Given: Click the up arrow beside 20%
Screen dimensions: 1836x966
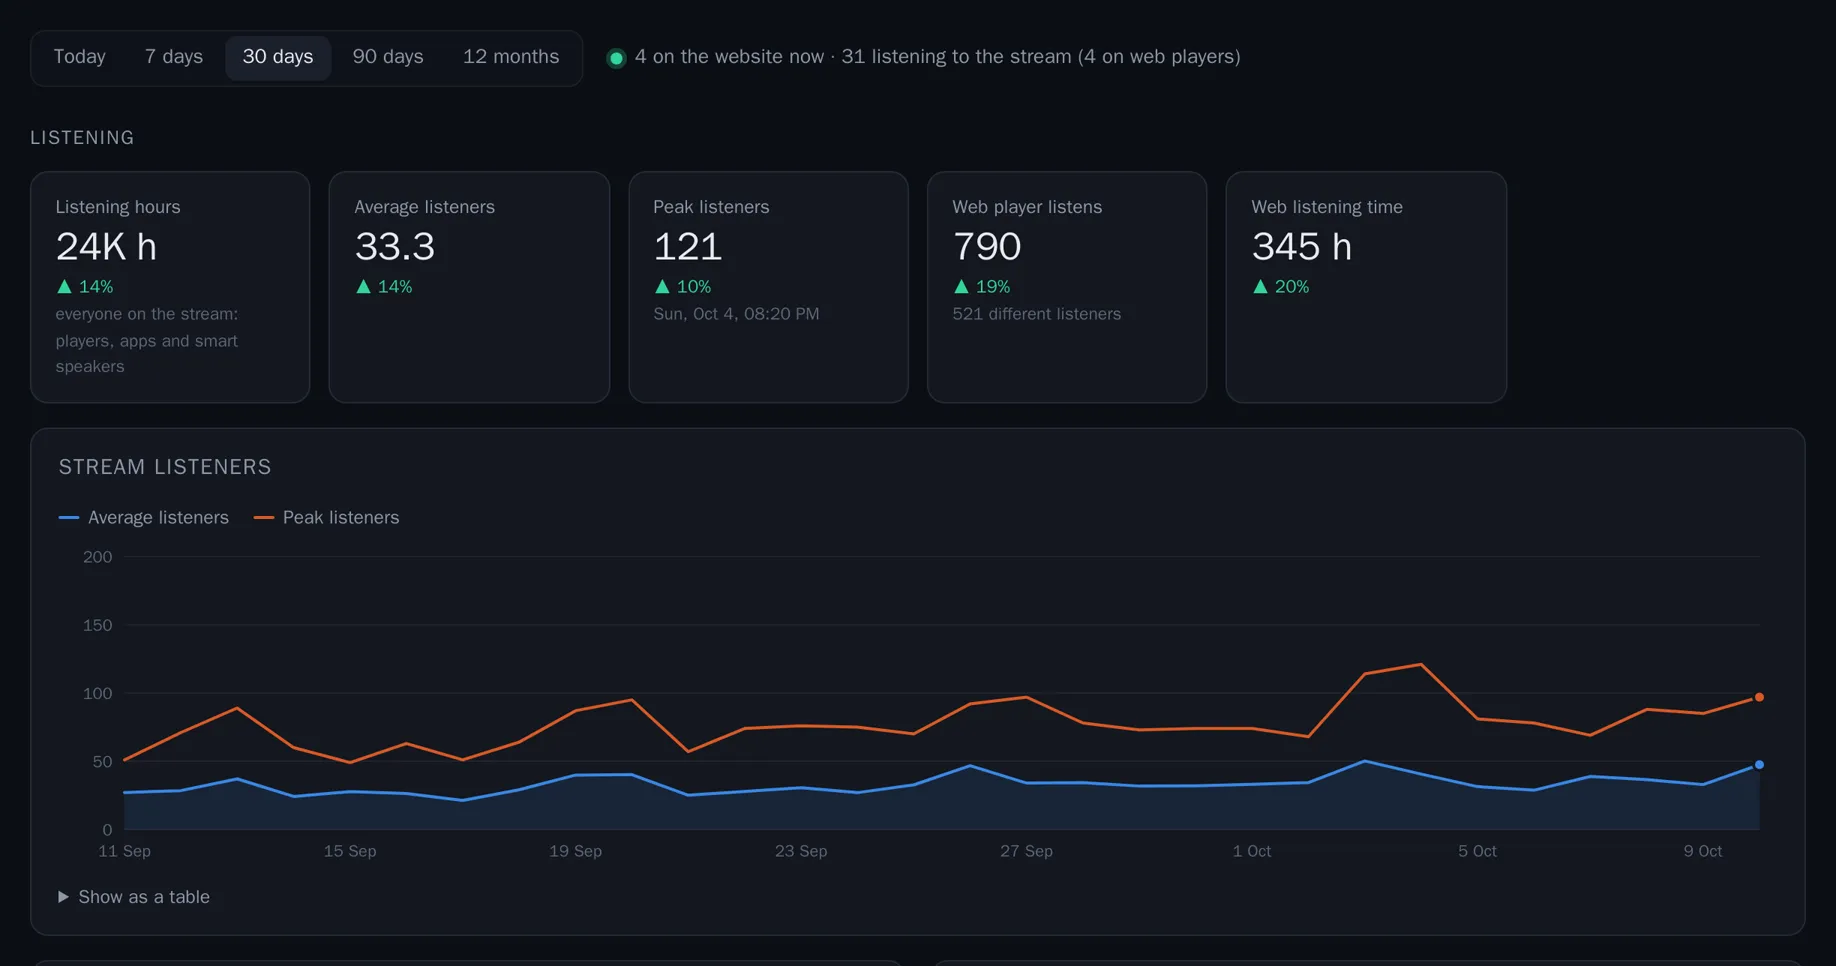Looking at the screenshot, I should click(1260, 286).
